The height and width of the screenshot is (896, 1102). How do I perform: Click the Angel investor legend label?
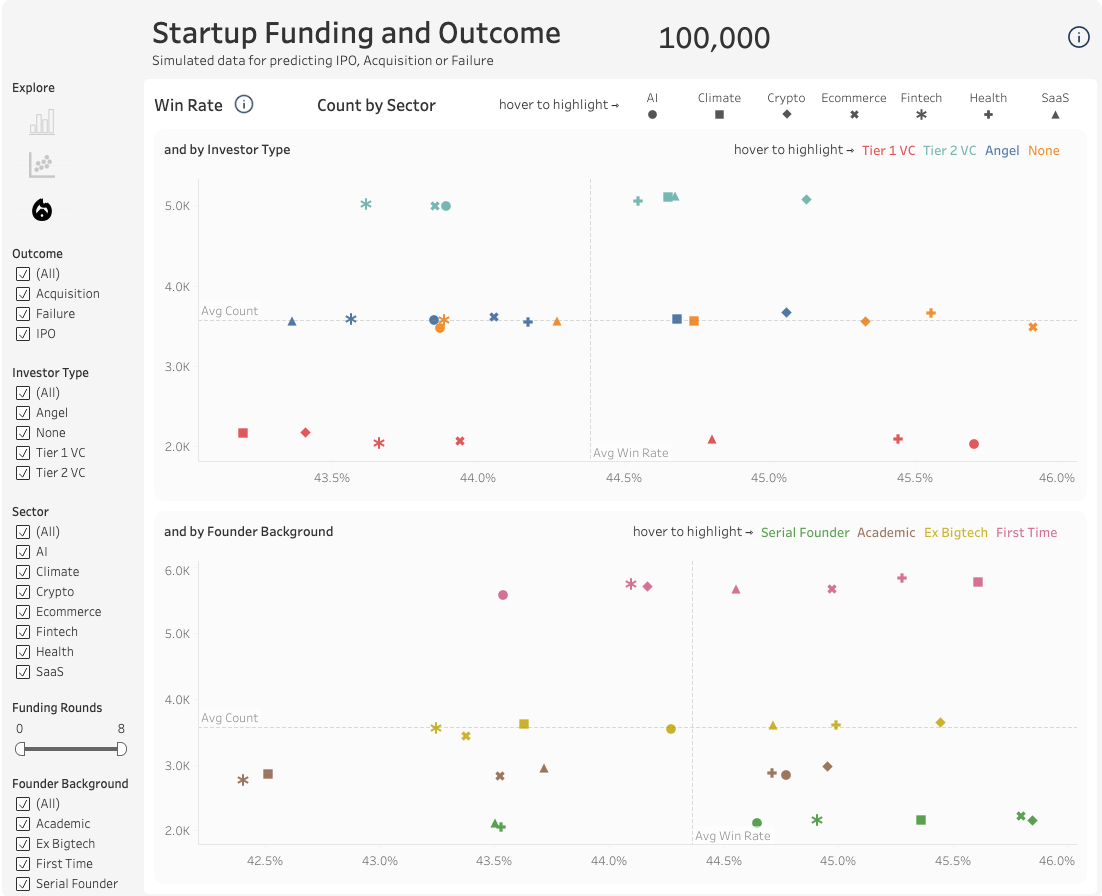tap(1002, 151)
